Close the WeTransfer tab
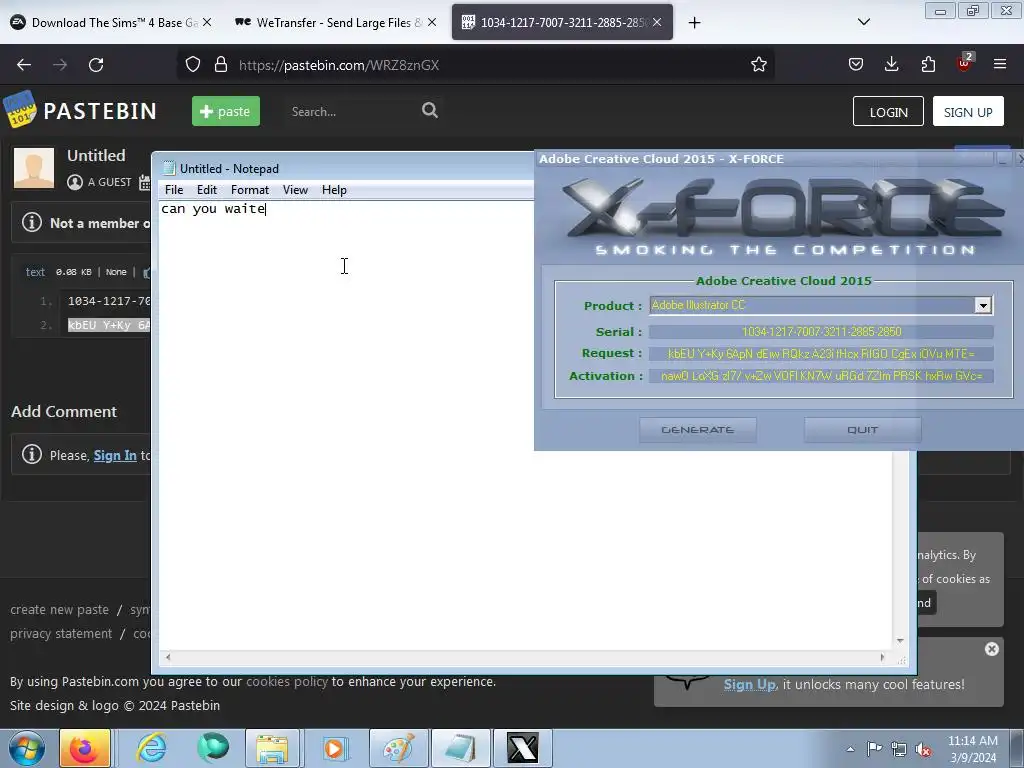The width and height of the screenshot is (1024, 768). coord(432,22)
